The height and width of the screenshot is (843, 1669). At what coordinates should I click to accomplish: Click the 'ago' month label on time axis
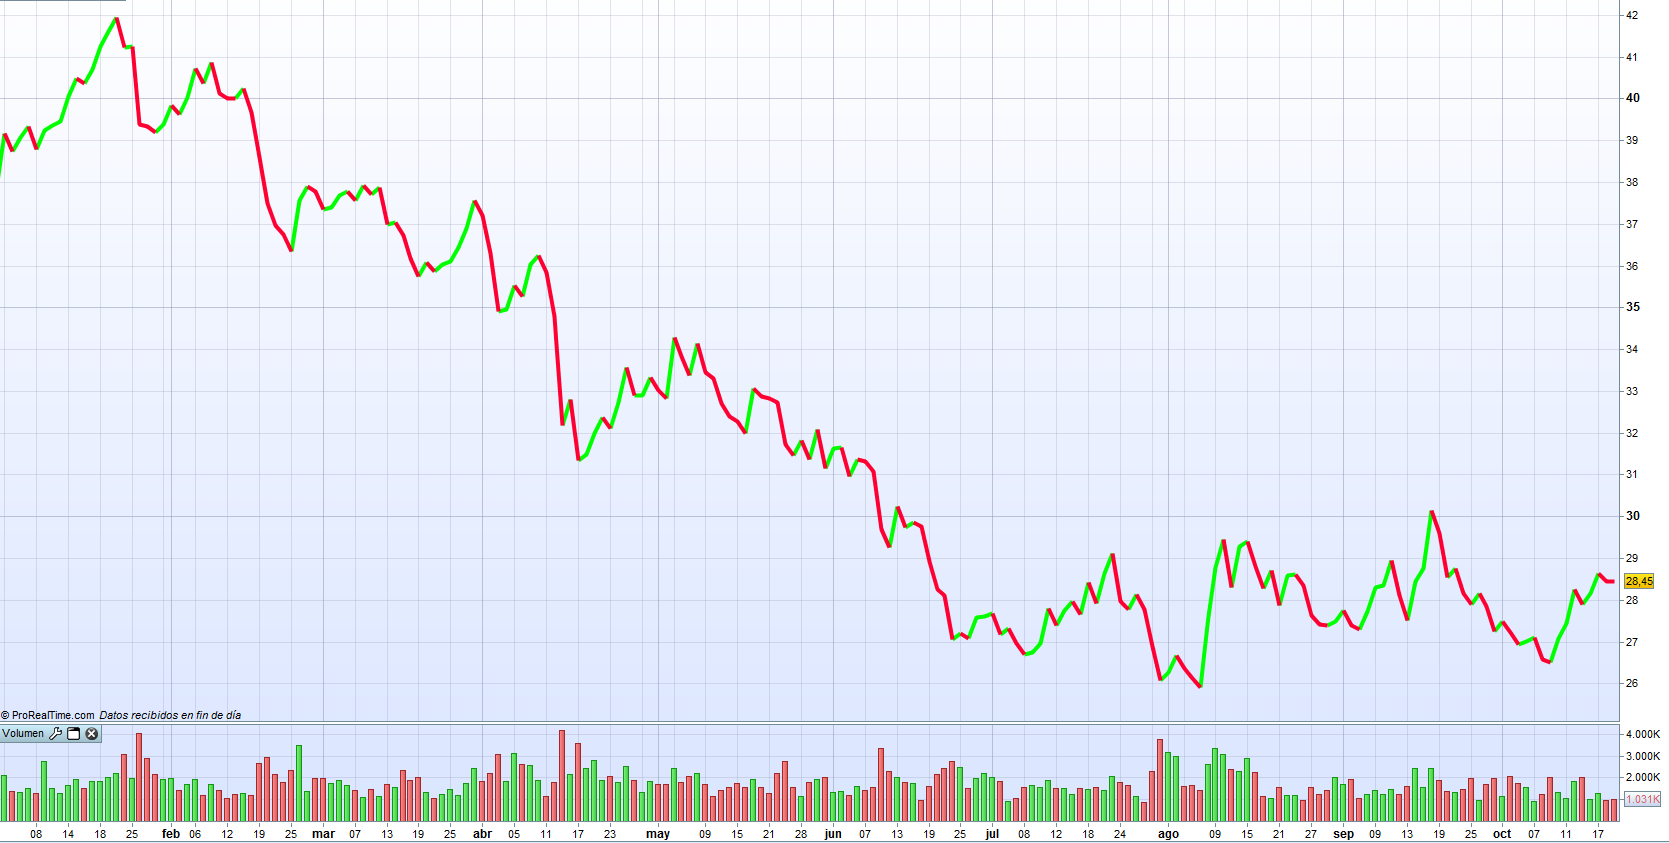point(1168,834)
